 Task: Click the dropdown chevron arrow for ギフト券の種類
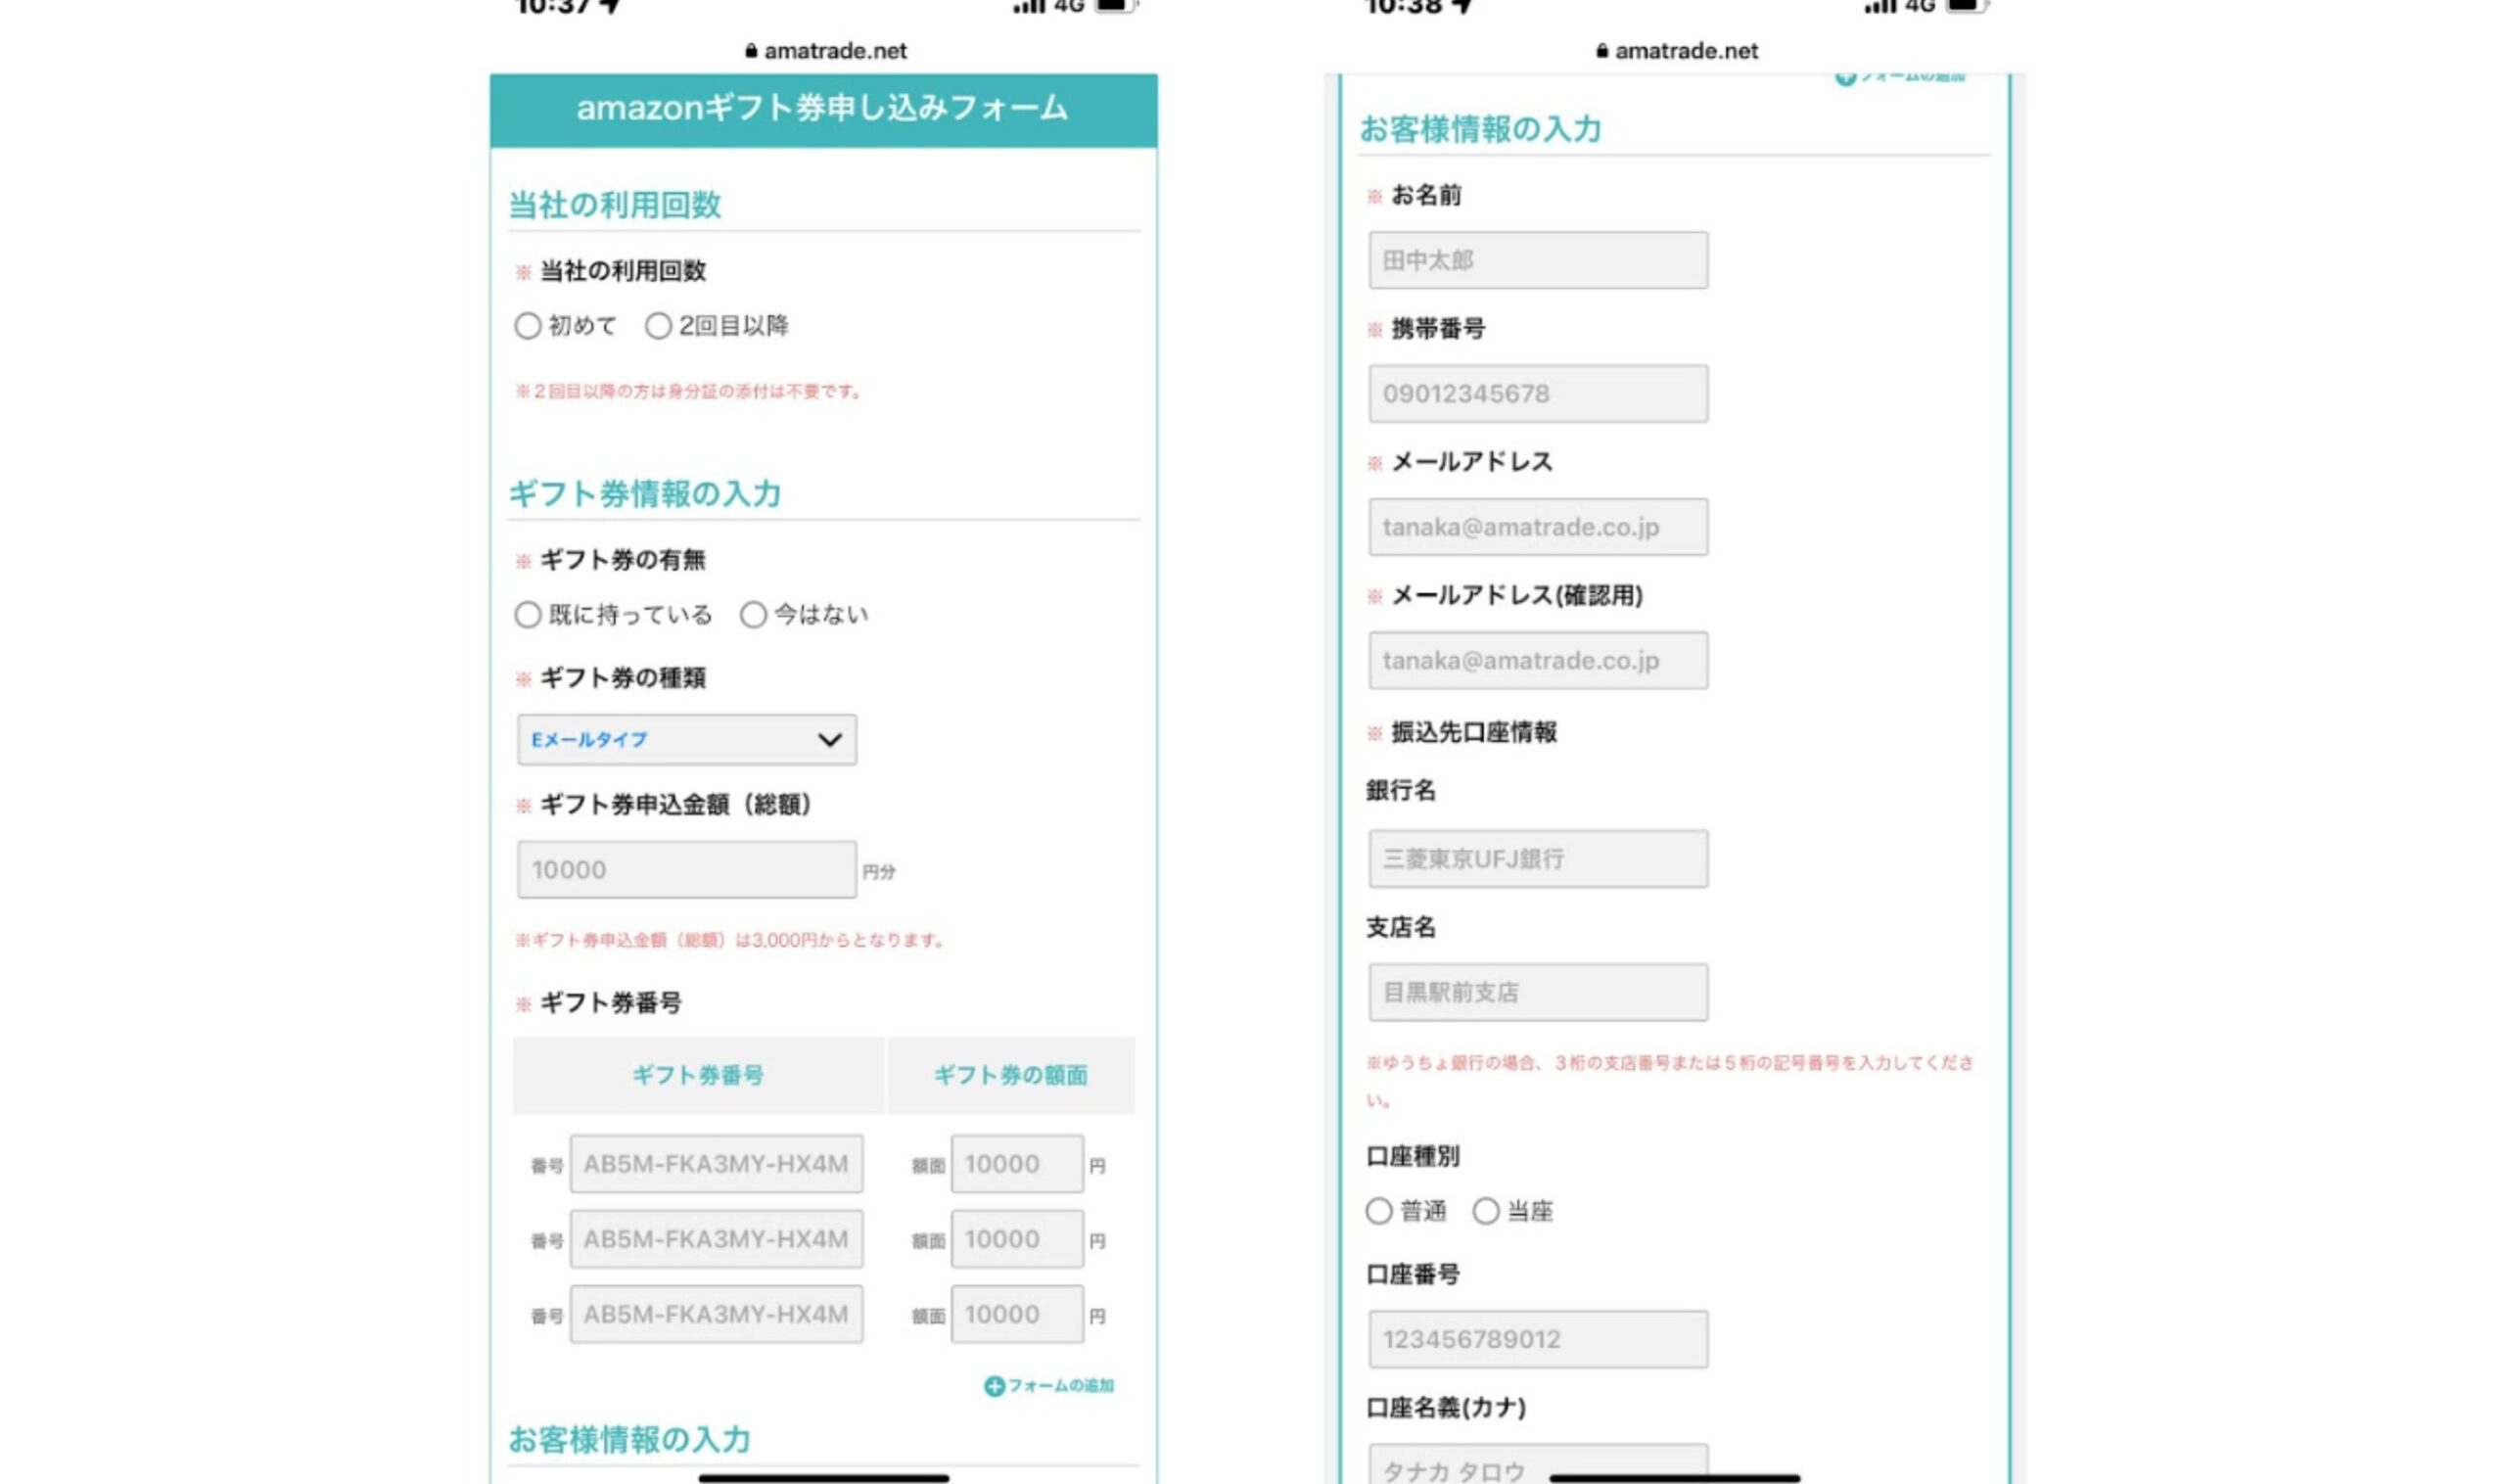tap(829, 740)
